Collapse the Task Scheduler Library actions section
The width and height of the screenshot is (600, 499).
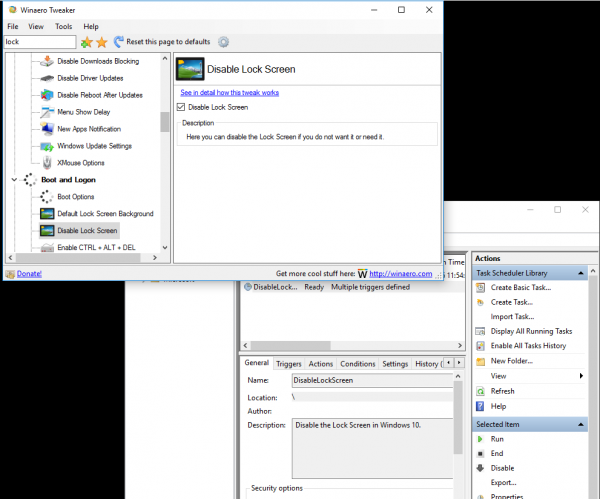coord(581,273)
